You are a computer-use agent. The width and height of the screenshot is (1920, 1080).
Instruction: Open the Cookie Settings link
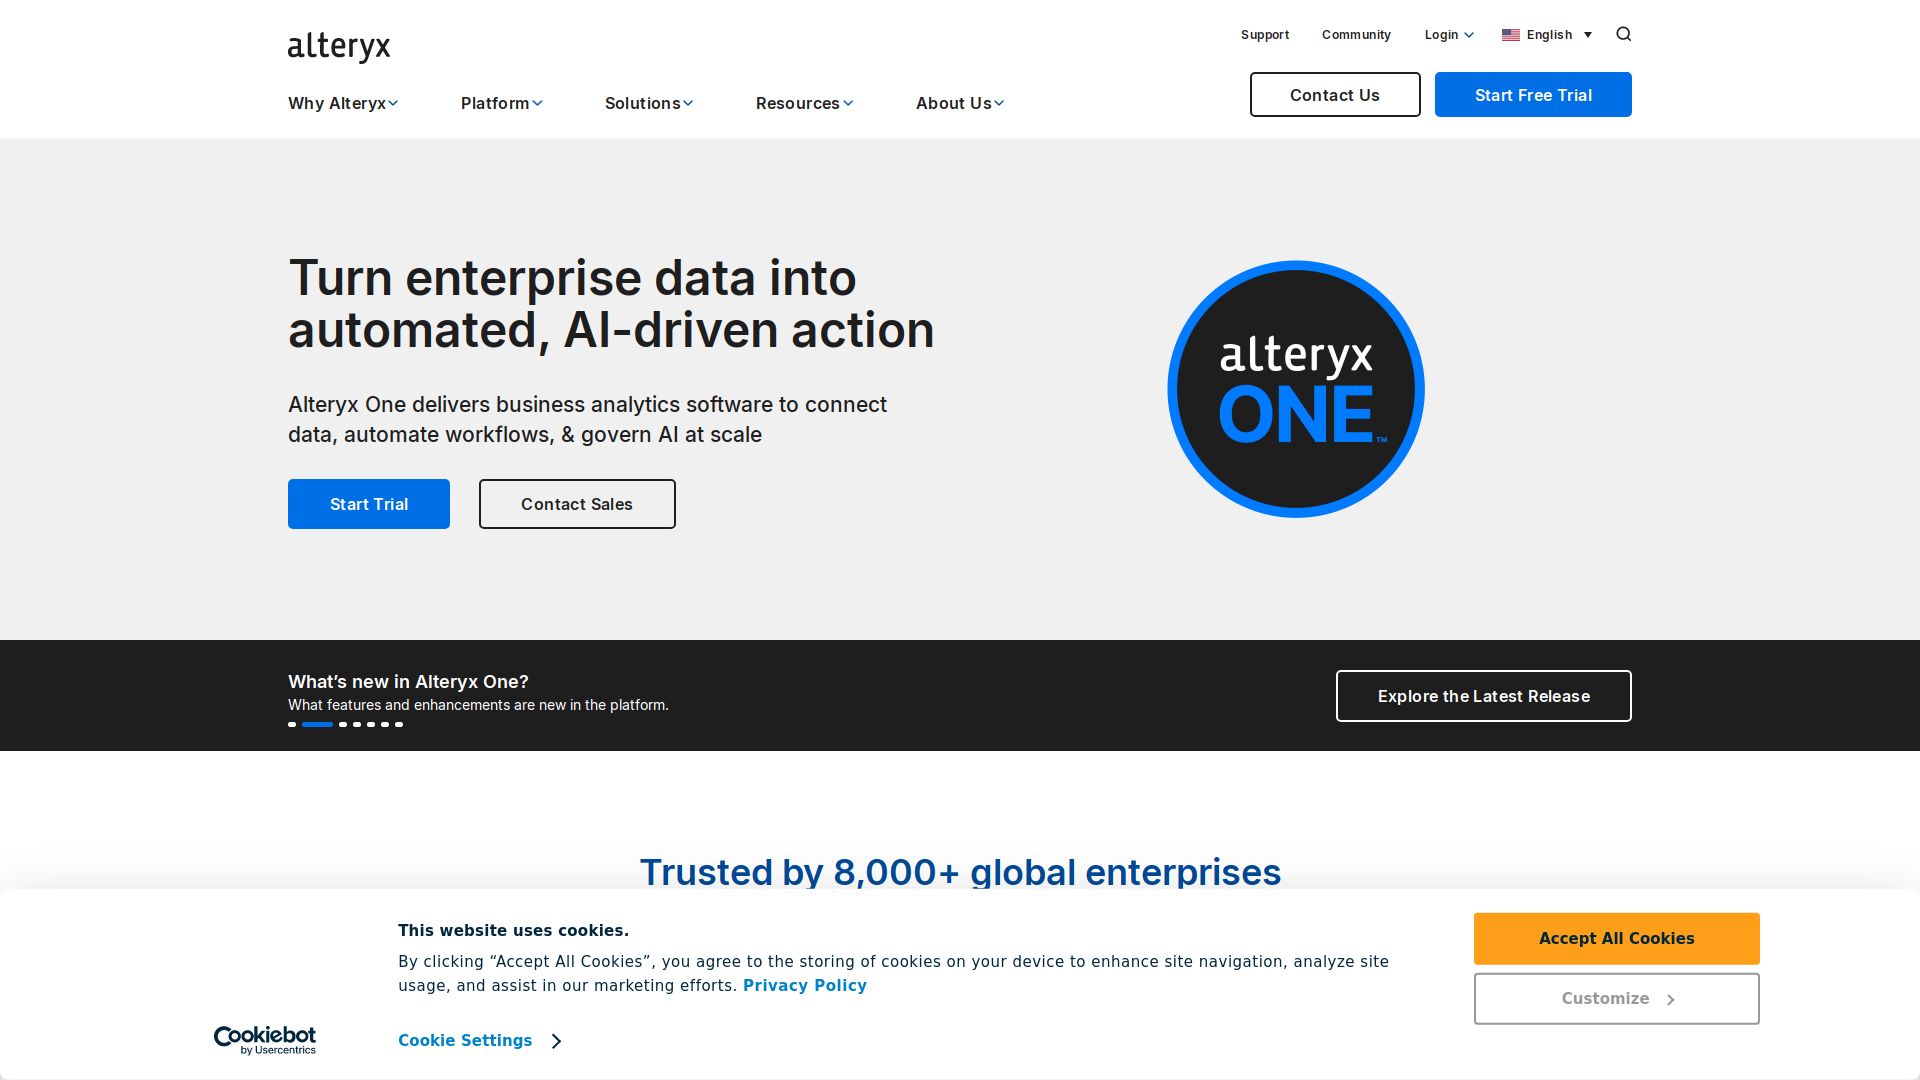[x=465, y=1041]
